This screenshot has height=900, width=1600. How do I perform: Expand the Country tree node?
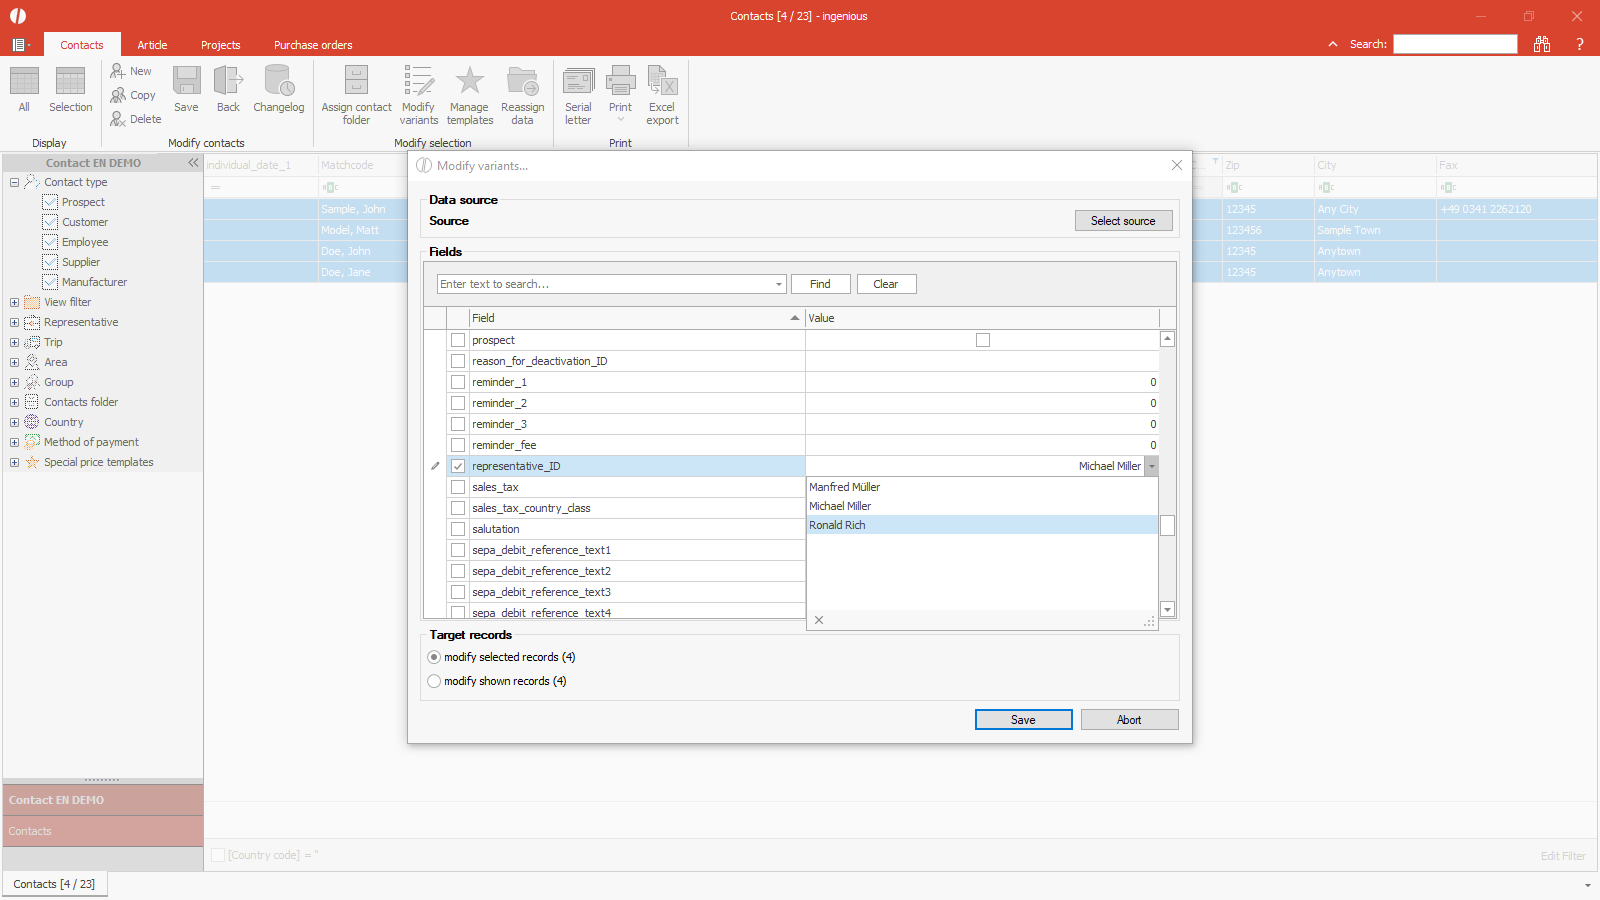coord(14,422)
